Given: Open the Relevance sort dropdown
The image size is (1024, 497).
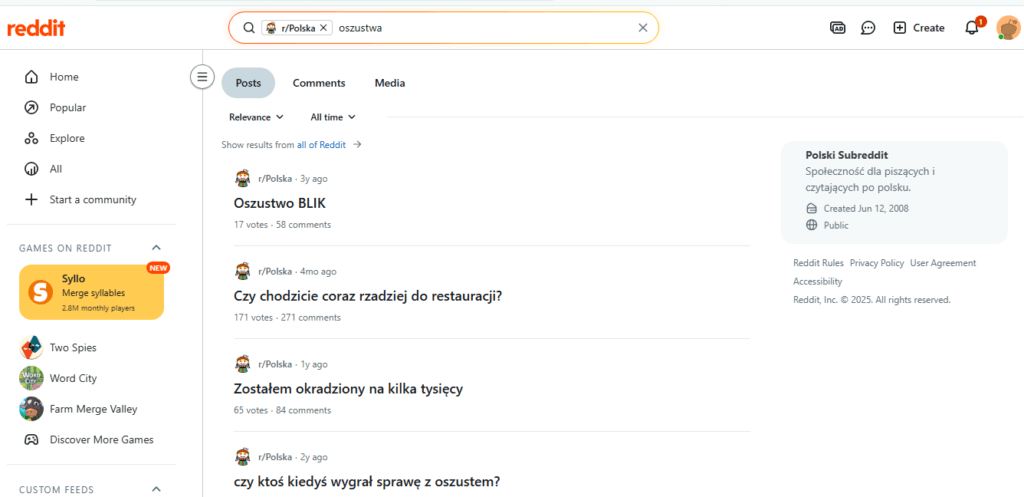Looking at the screenshot, I should click(x=256, y=117).
